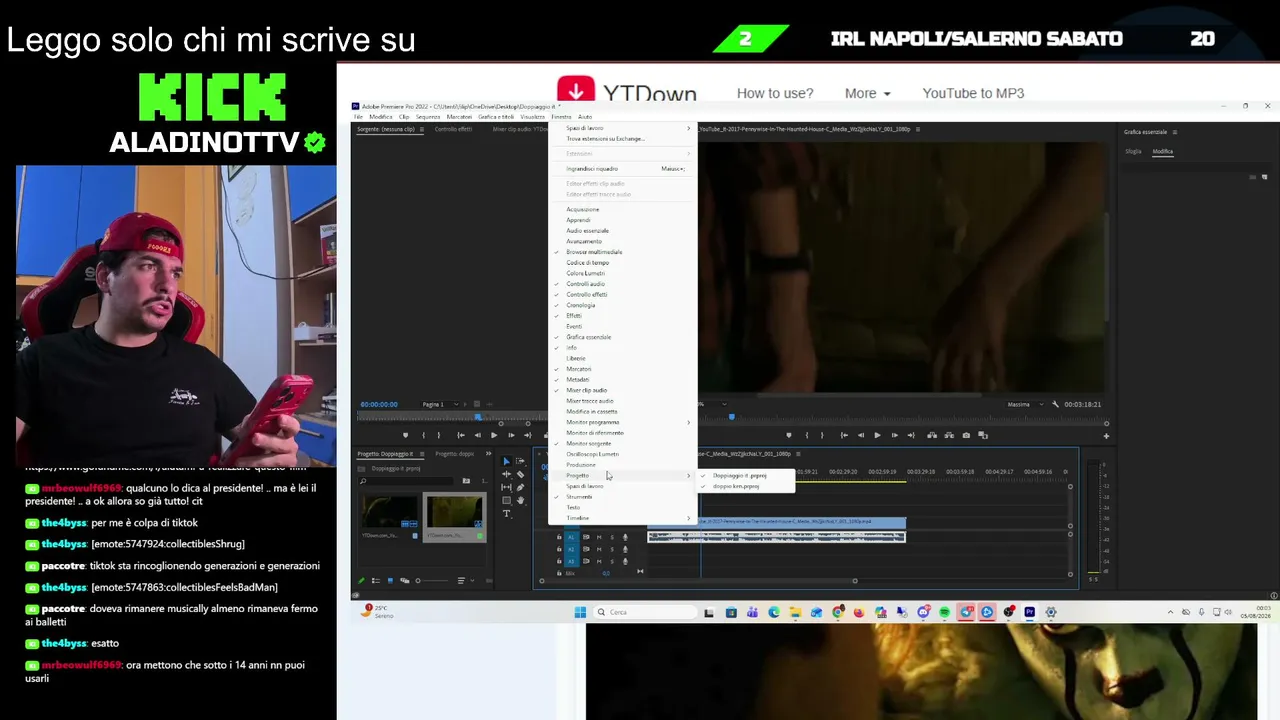
Task: Open Firefox from the taskbar
Action: click(859, 612)
